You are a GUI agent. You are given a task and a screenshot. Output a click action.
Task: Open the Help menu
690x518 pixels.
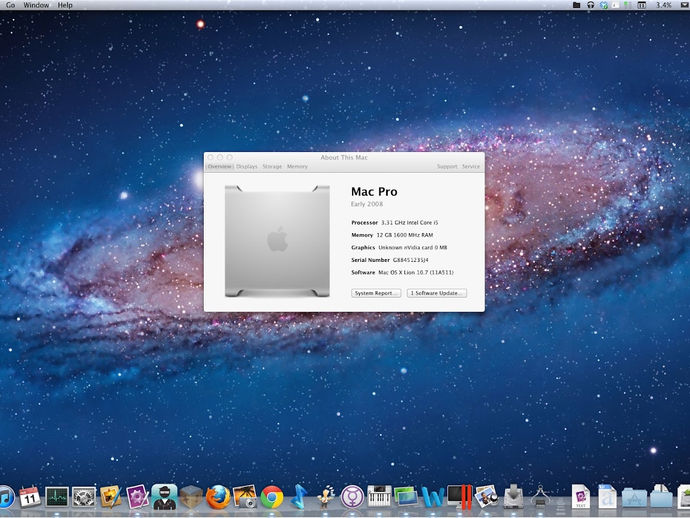click(65, 5)
